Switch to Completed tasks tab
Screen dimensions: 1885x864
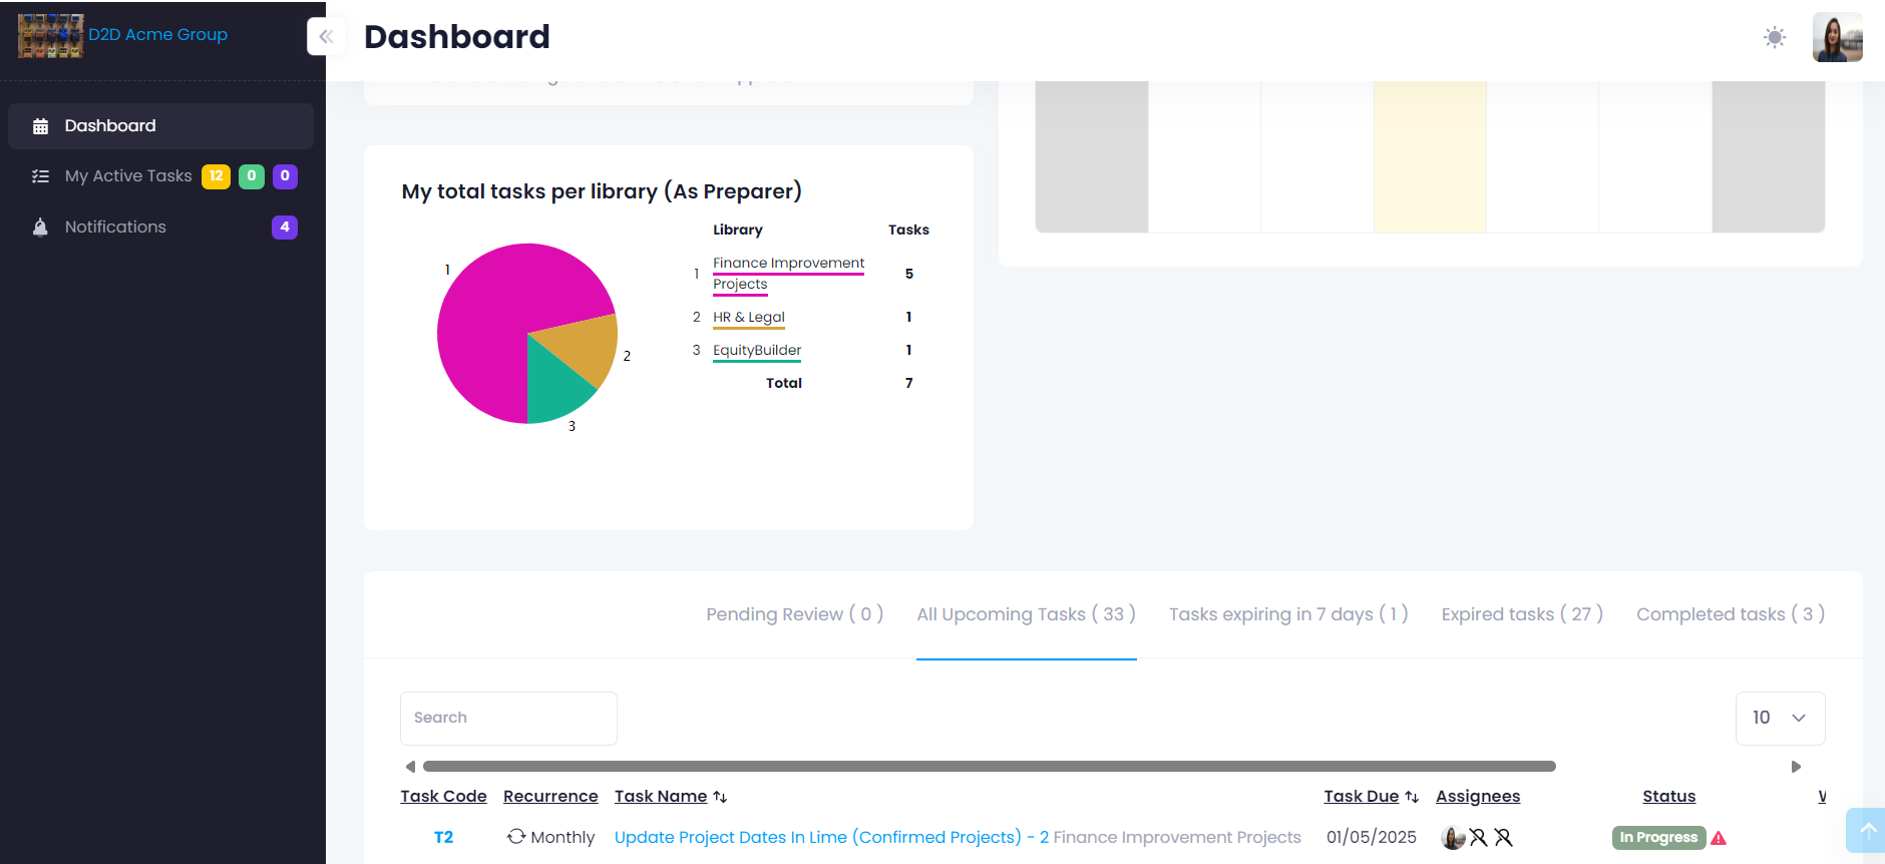1729,614
